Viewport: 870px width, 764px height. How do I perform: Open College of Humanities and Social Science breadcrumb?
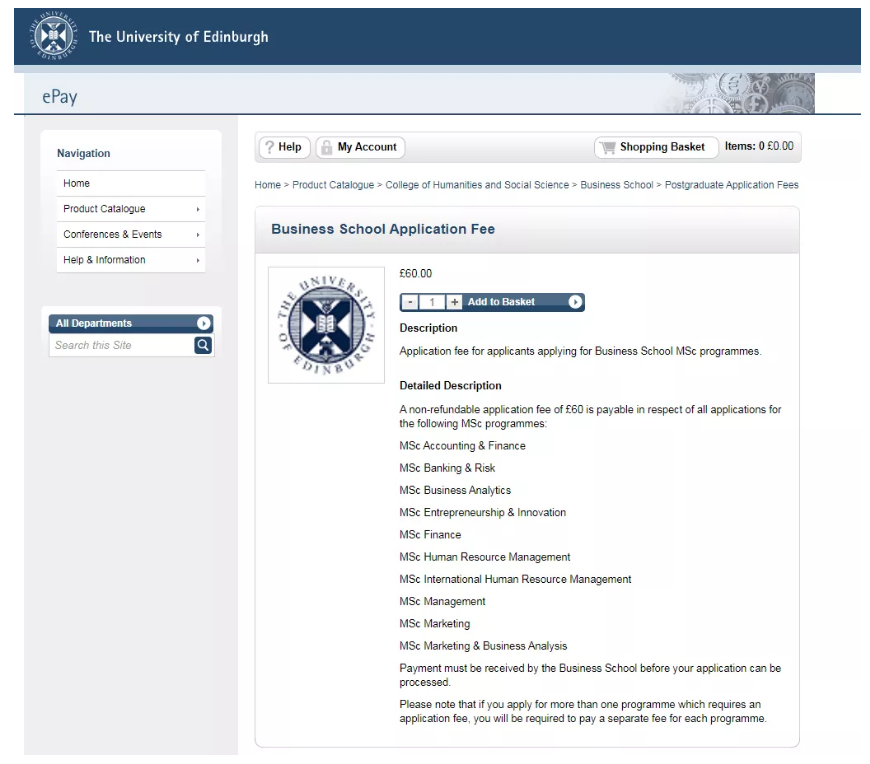point(477,185)
